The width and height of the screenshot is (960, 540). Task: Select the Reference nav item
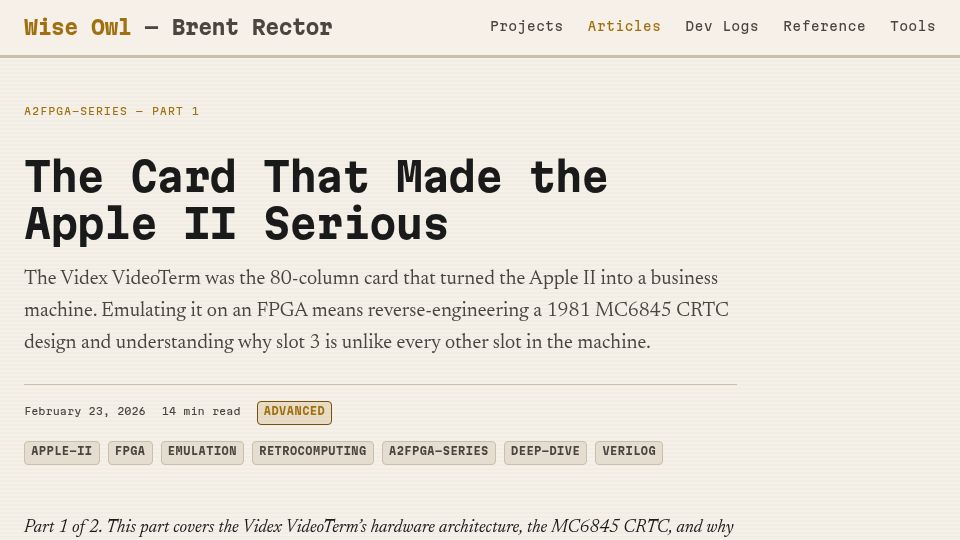(824, 26)
